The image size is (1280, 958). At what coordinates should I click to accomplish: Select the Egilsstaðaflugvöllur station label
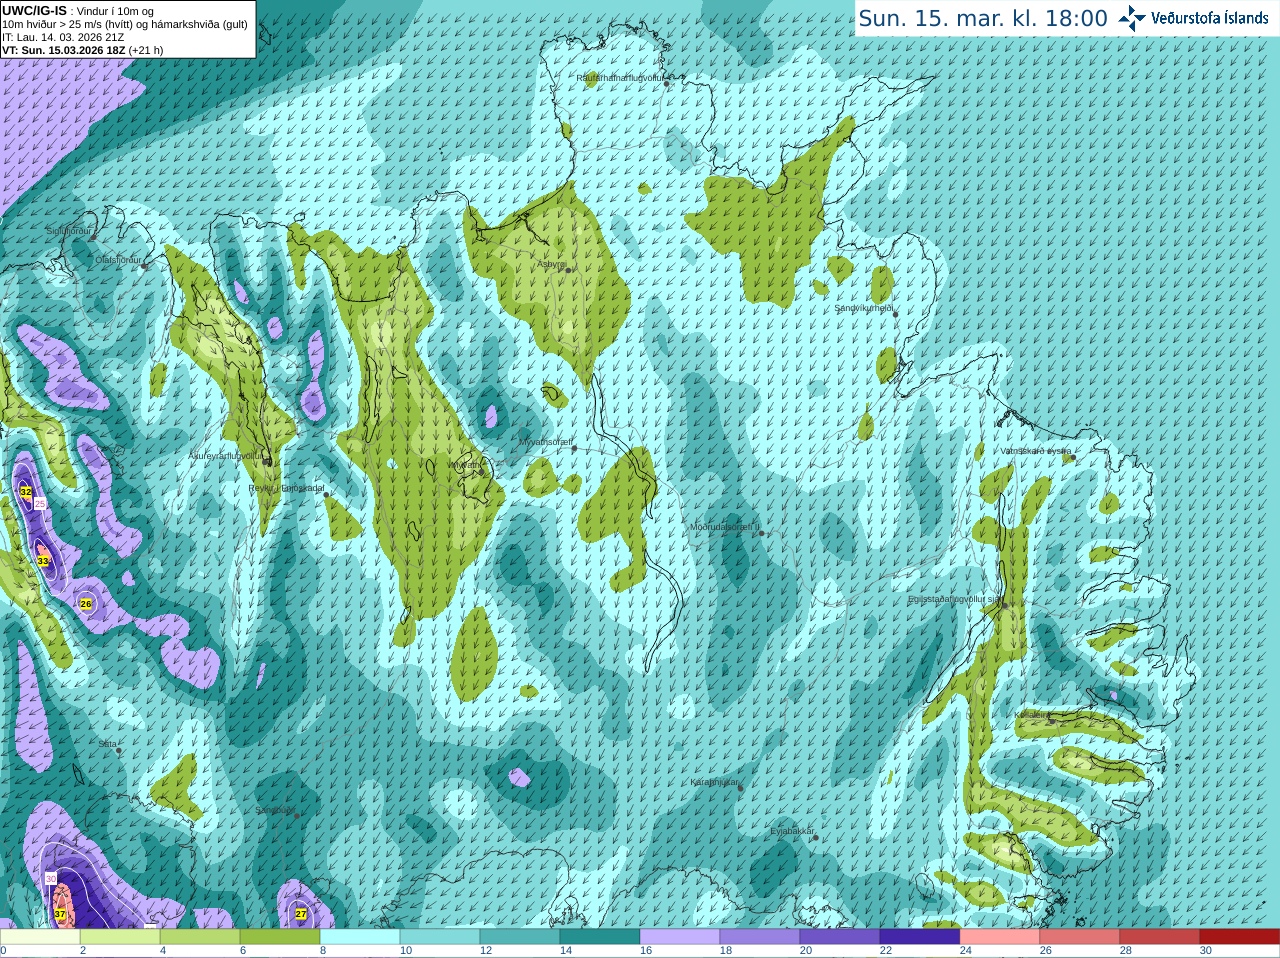coord(954,599)
